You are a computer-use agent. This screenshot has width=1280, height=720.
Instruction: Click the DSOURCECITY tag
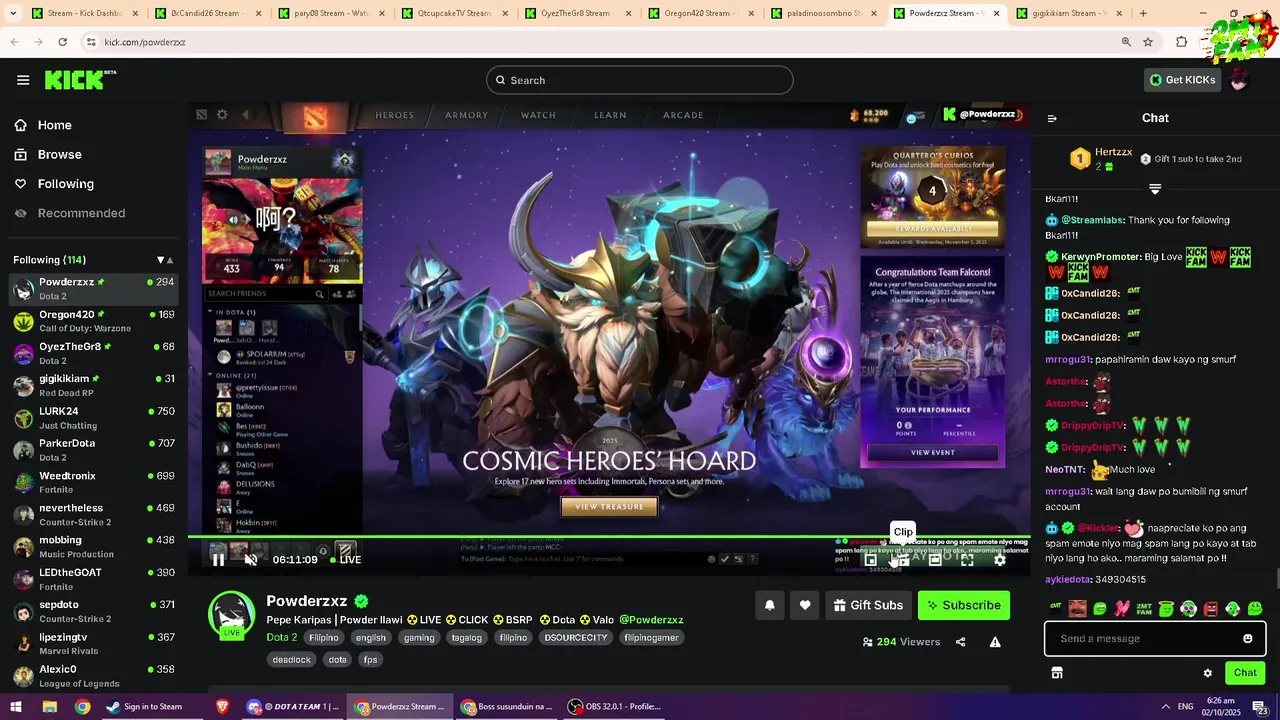[x=576, y=637]
